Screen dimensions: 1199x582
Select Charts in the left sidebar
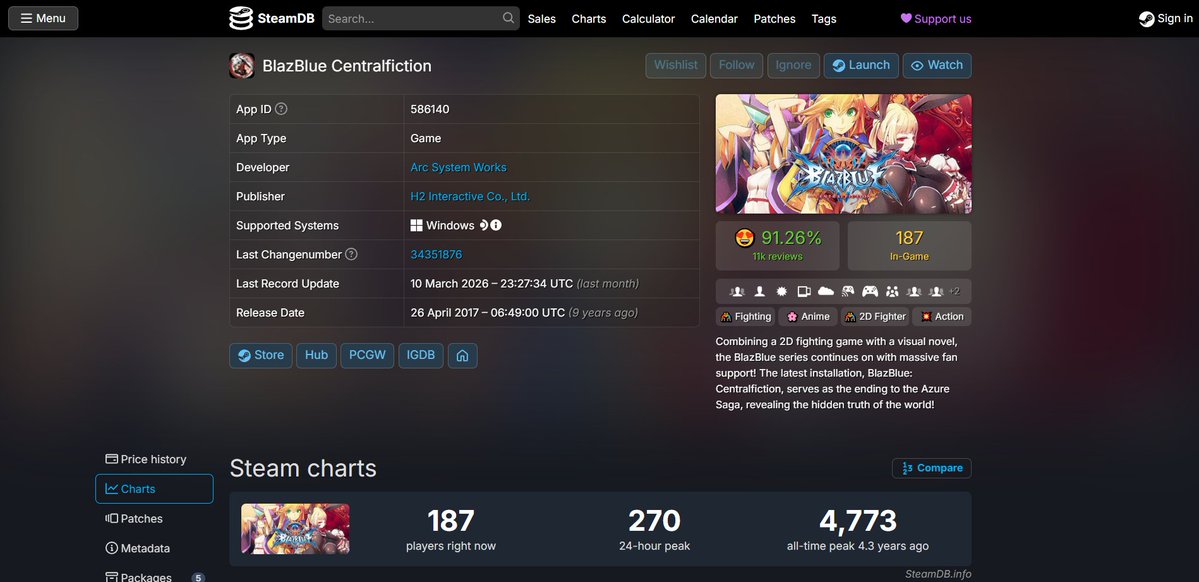[x=154, y=489]
